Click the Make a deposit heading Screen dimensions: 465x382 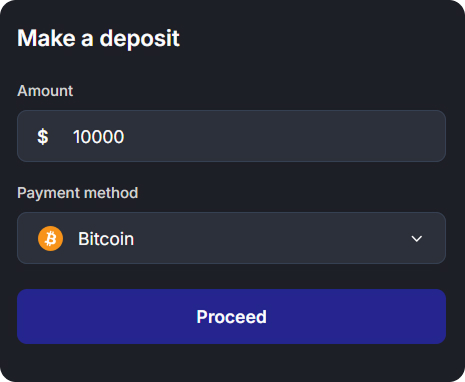pos(99,38)
